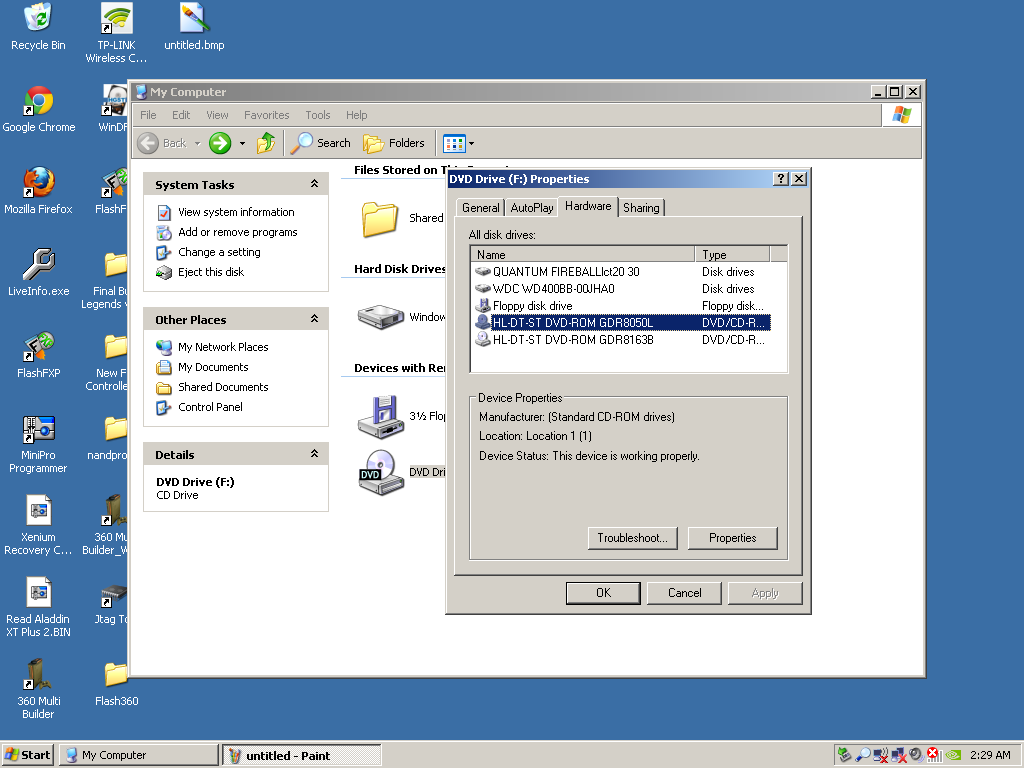Viewport: 1024px width, 768px height.
Task: Select the hard disk drive icon
Action: [381, 317]
